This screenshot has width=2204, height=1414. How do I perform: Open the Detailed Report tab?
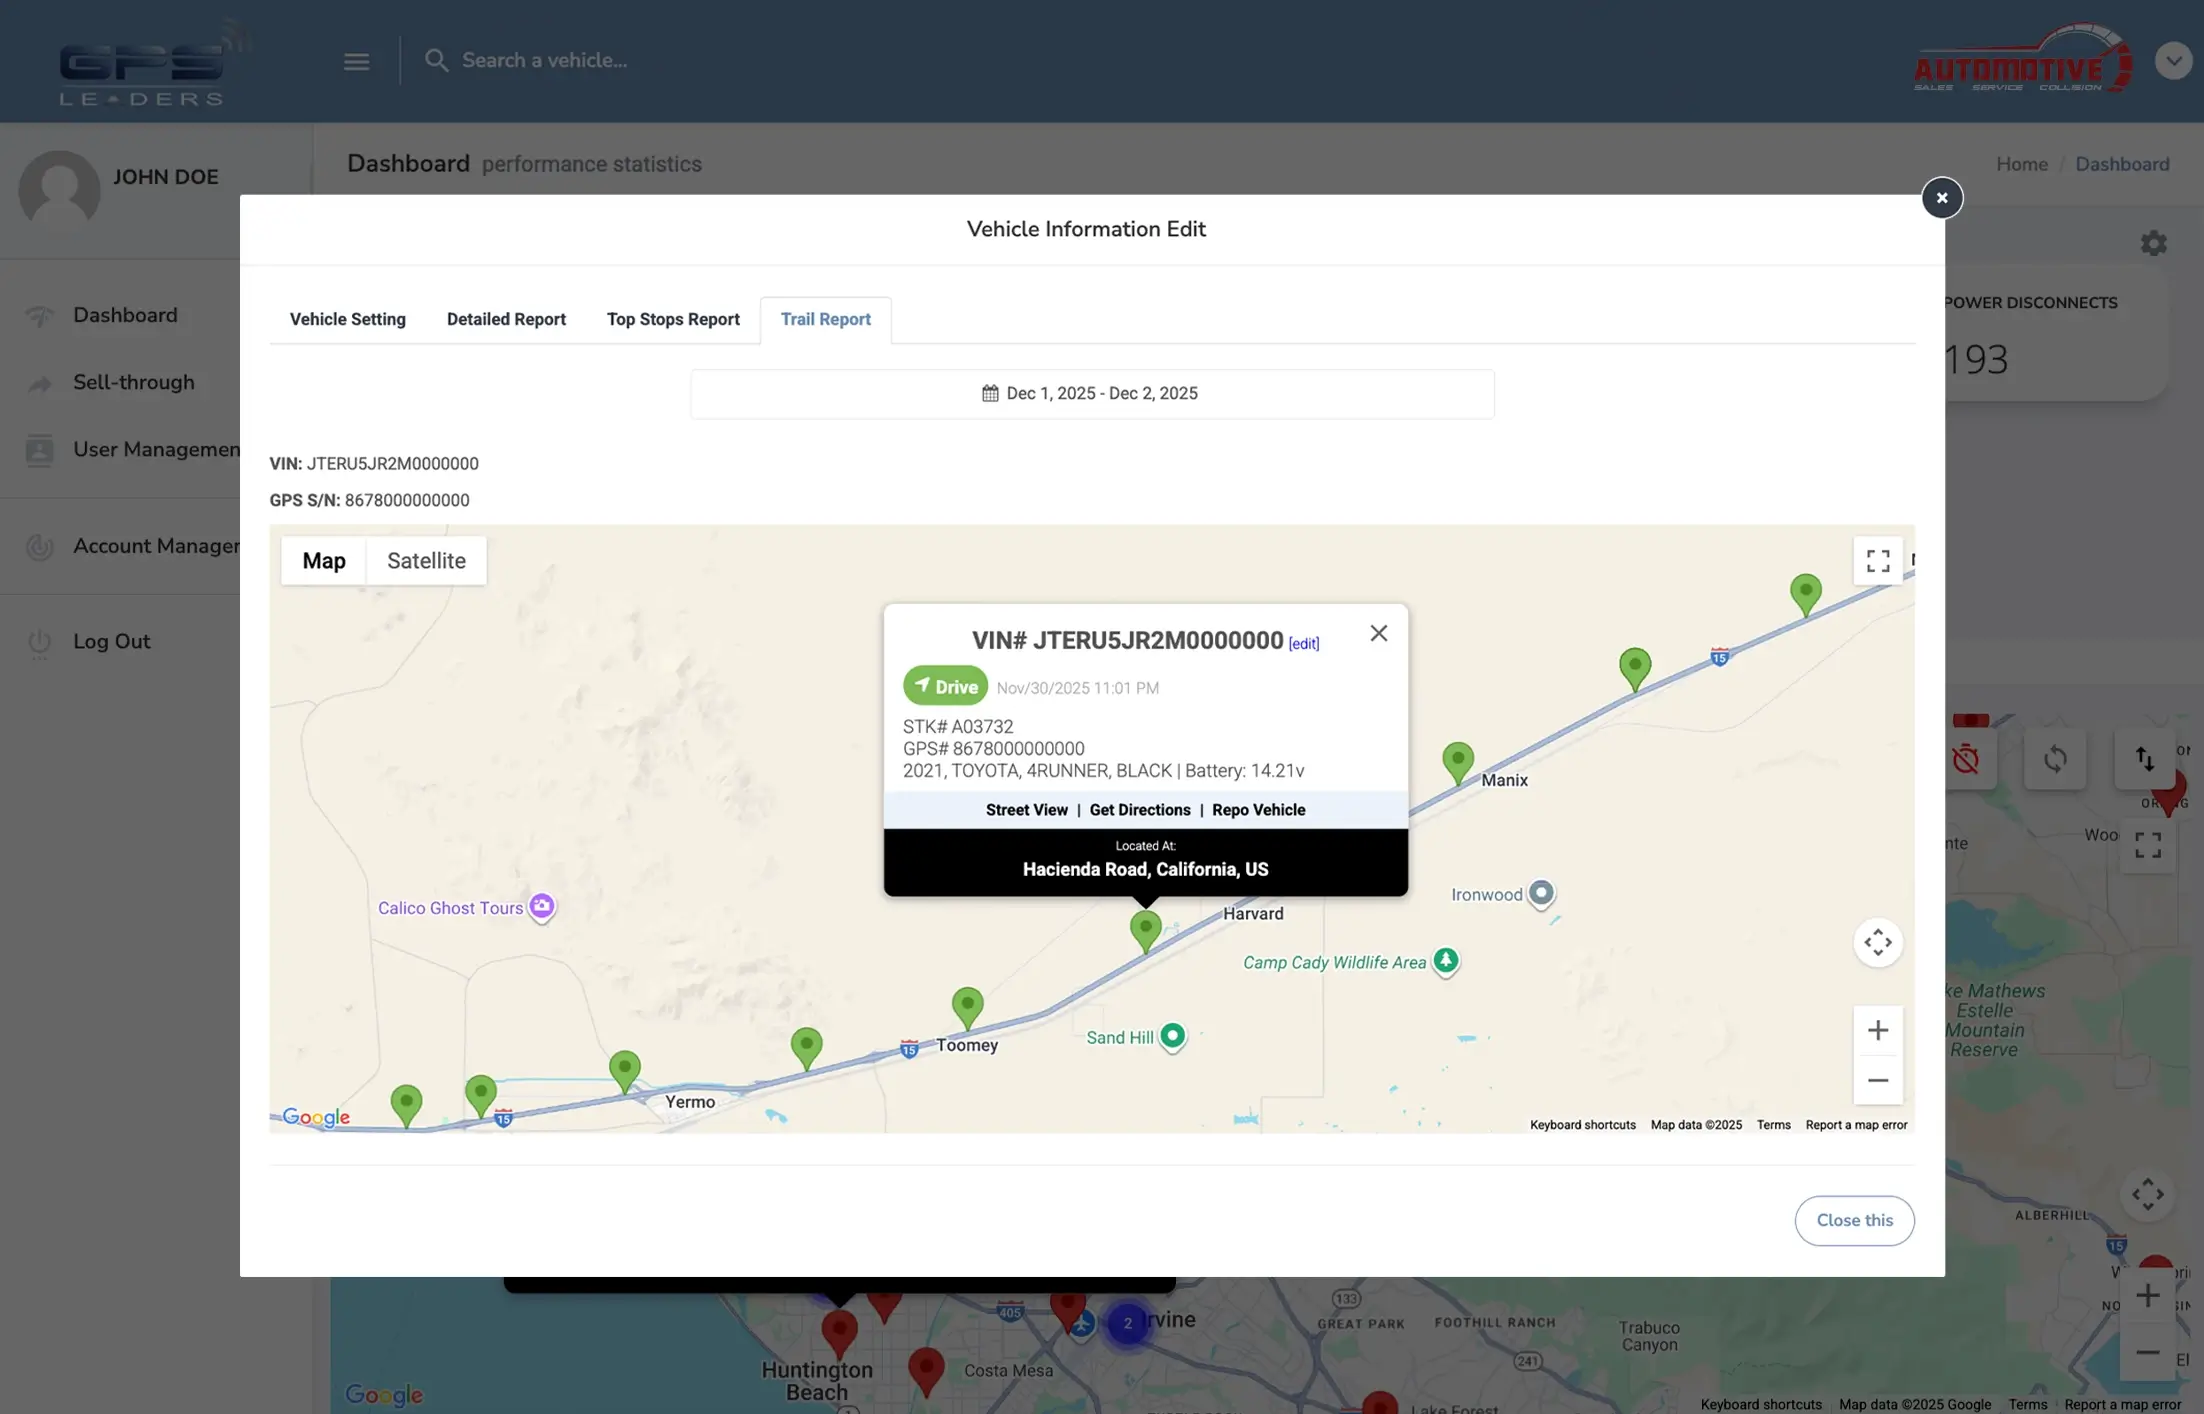(x=506, y=320)
